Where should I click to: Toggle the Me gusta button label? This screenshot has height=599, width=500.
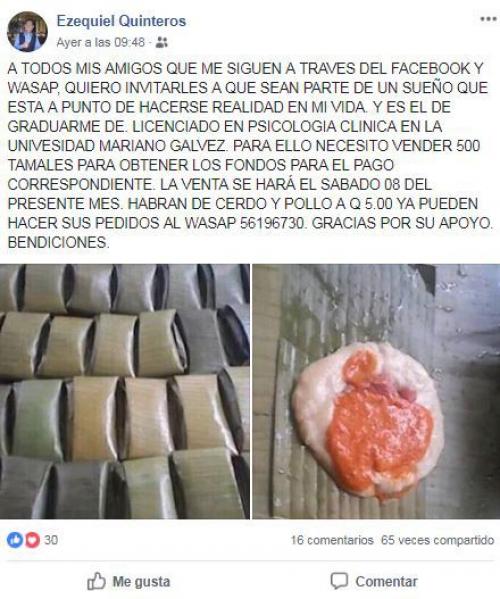pos(141,582)
